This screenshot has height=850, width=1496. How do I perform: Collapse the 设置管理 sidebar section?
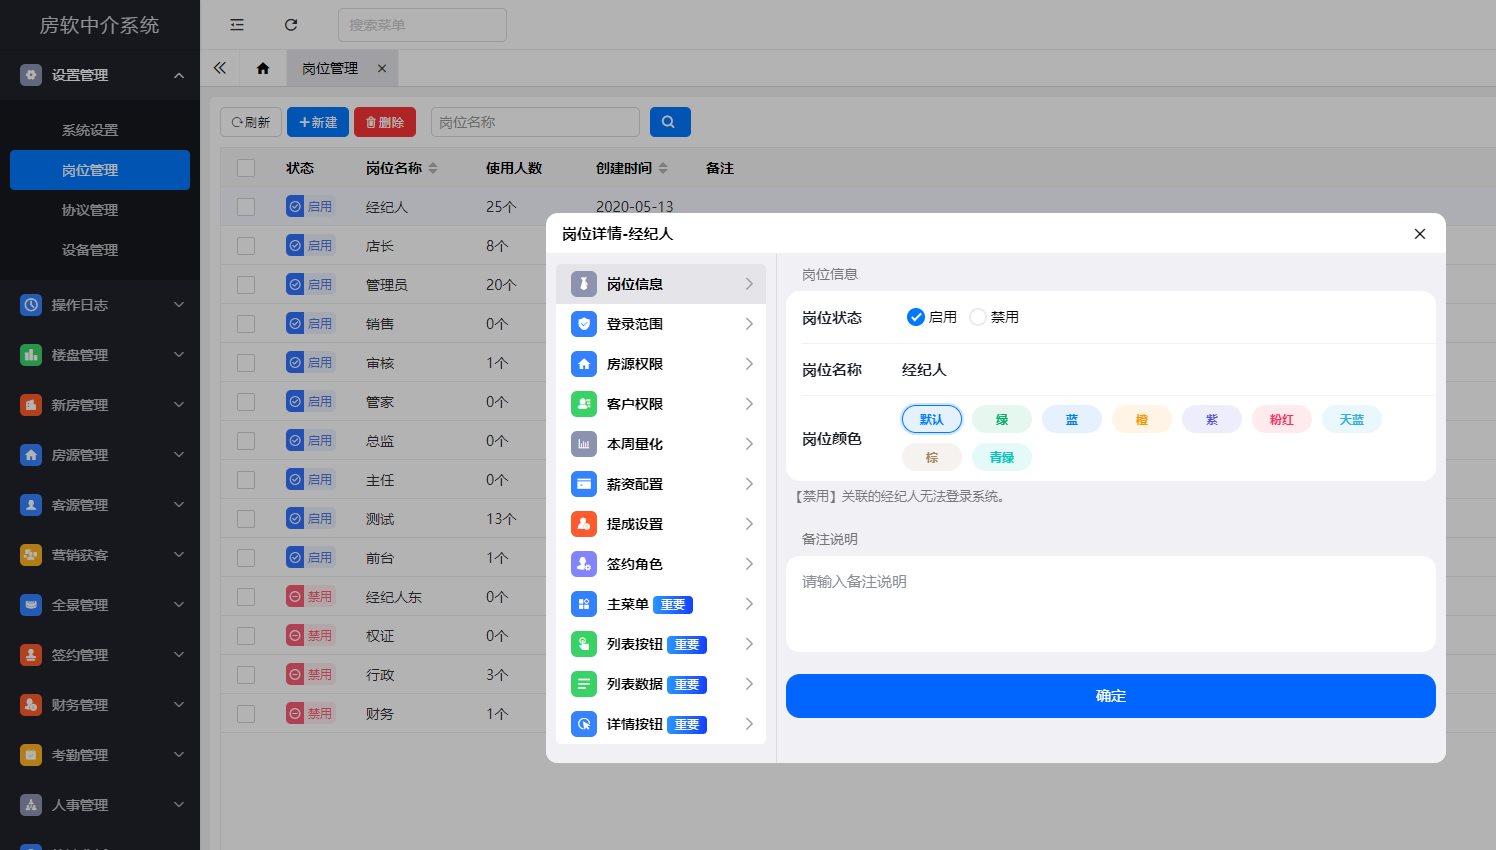(179, 75)
